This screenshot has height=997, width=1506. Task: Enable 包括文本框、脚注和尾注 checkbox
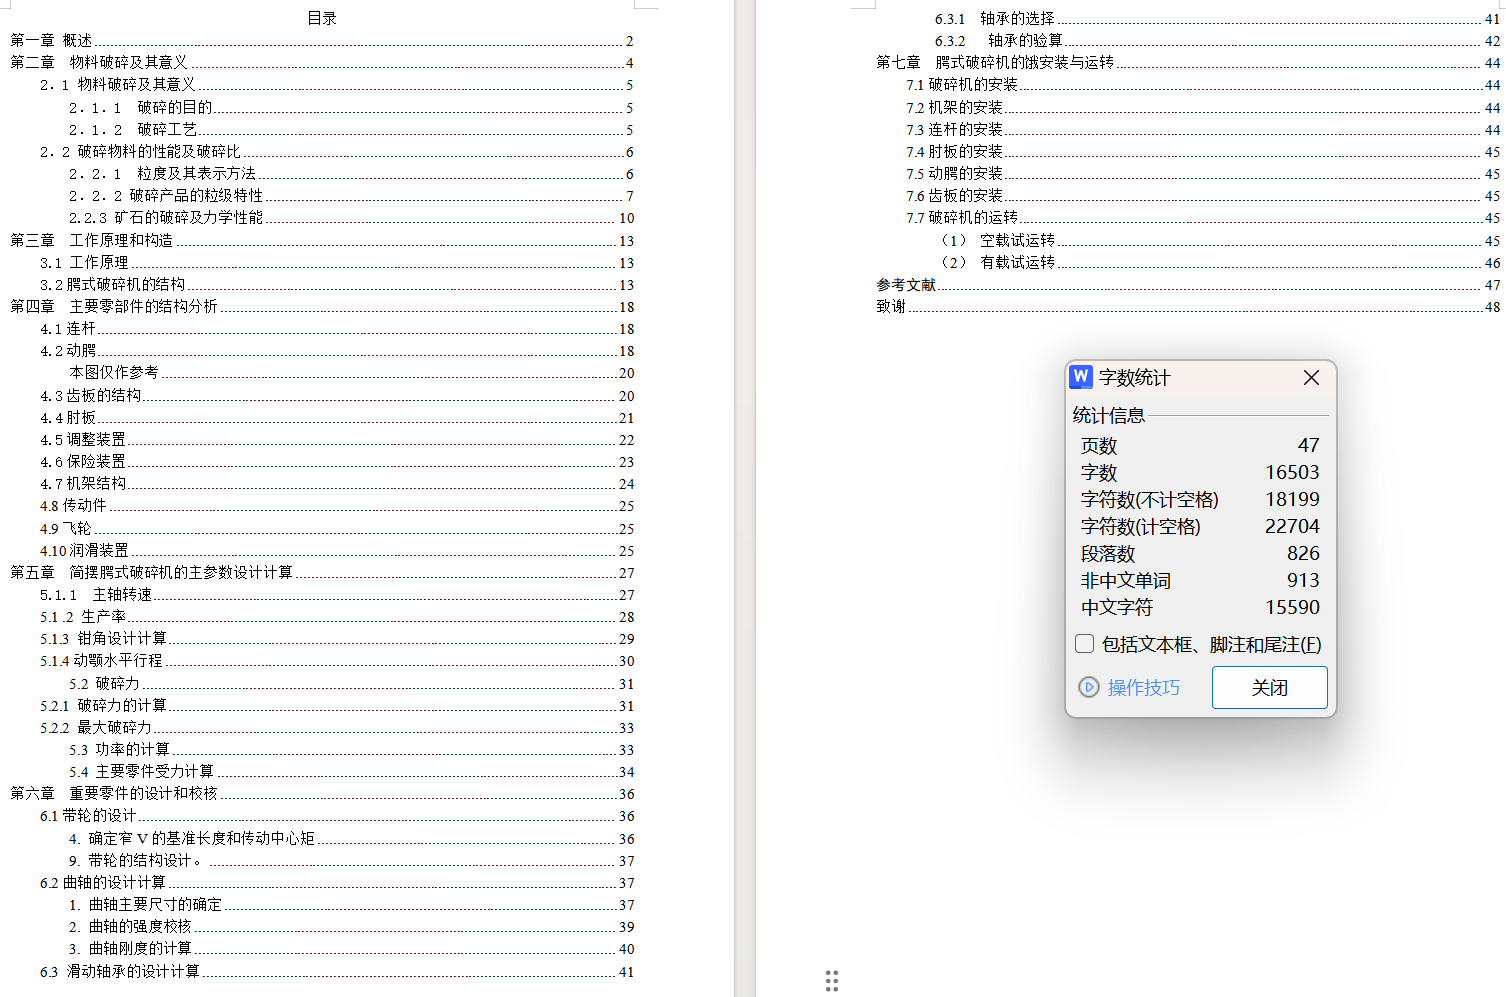(1084, 644)
